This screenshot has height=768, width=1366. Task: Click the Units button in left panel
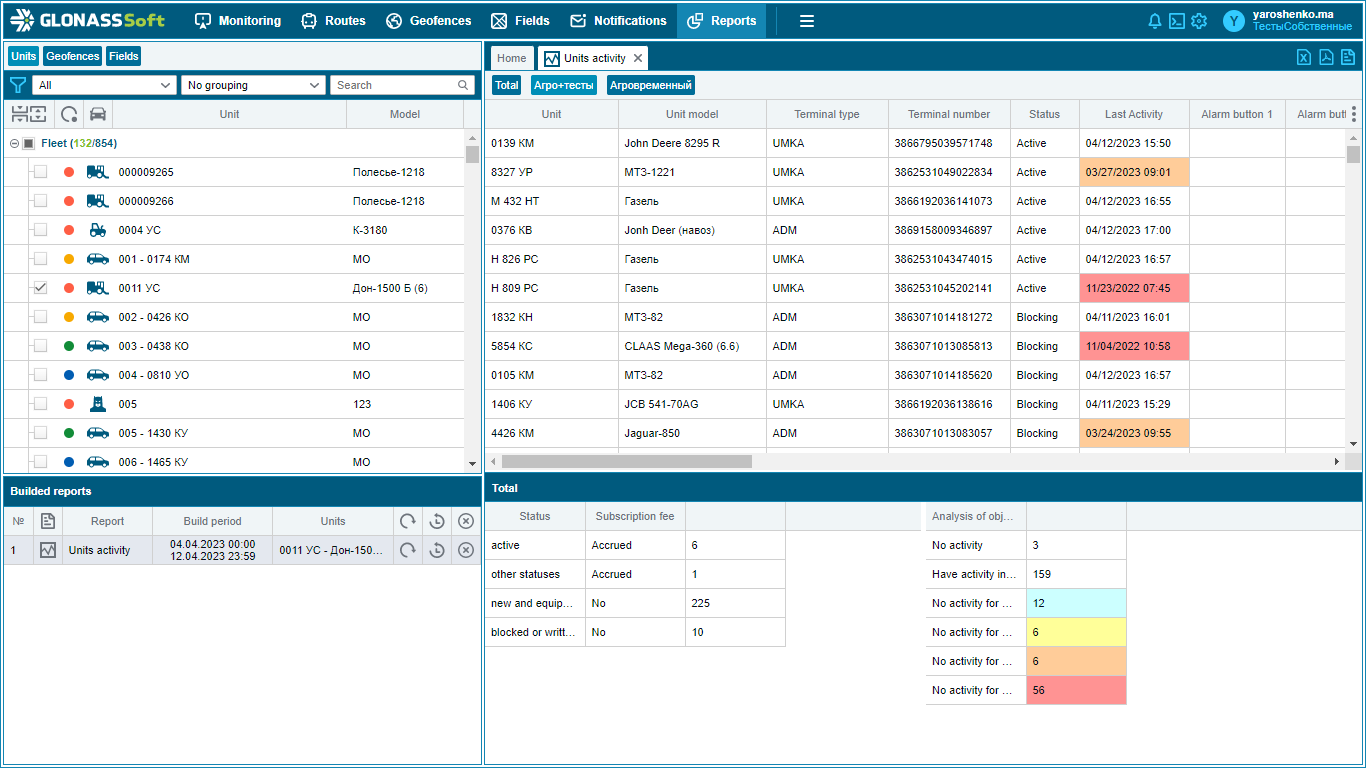click(x=24, y=56)
